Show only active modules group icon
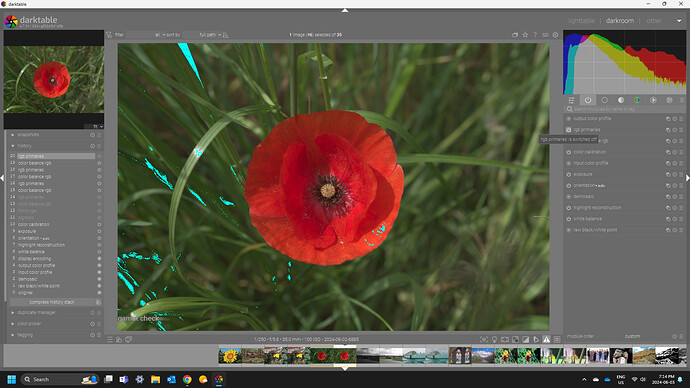Image resolution: width=690 pixels, height=388 pixels. click(588, 100)
